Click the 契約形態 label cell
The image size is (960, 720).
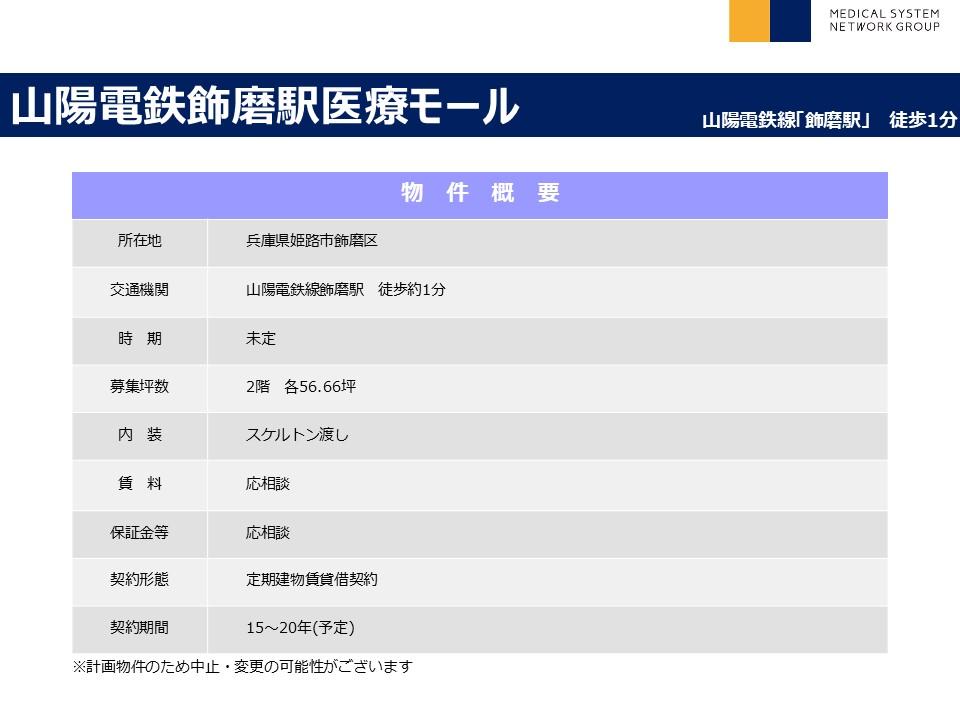(140, 582)
